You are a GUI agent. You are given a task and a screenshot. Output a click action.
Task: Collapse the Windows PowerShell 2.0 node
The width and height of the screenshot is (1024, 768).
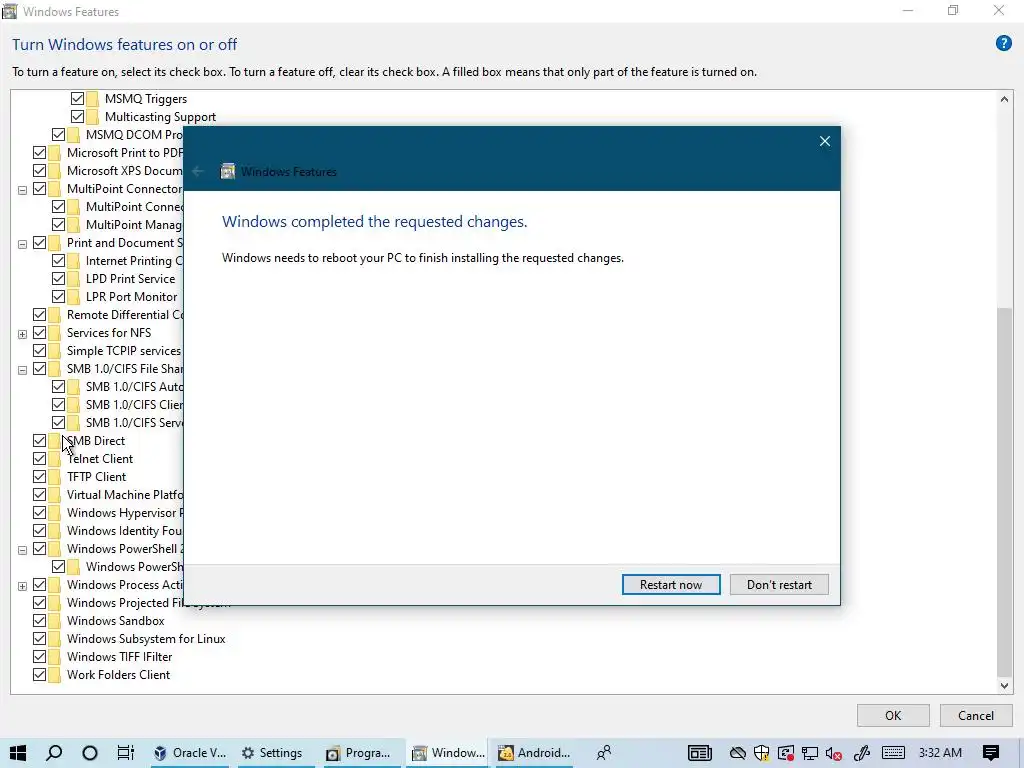(22, 551)
